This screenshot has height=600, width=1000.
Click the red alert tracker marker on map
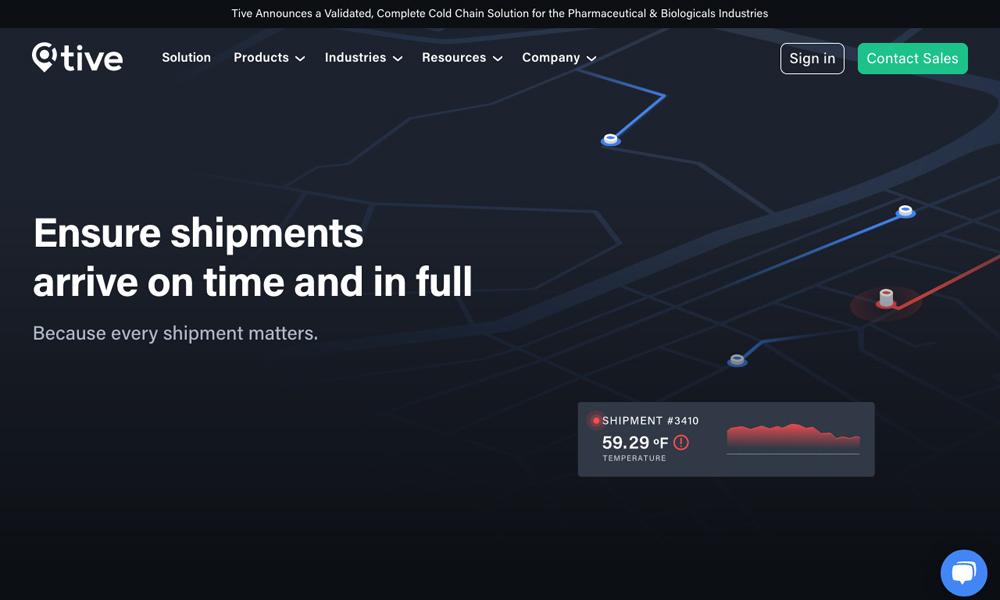click(x=886, y=298)
